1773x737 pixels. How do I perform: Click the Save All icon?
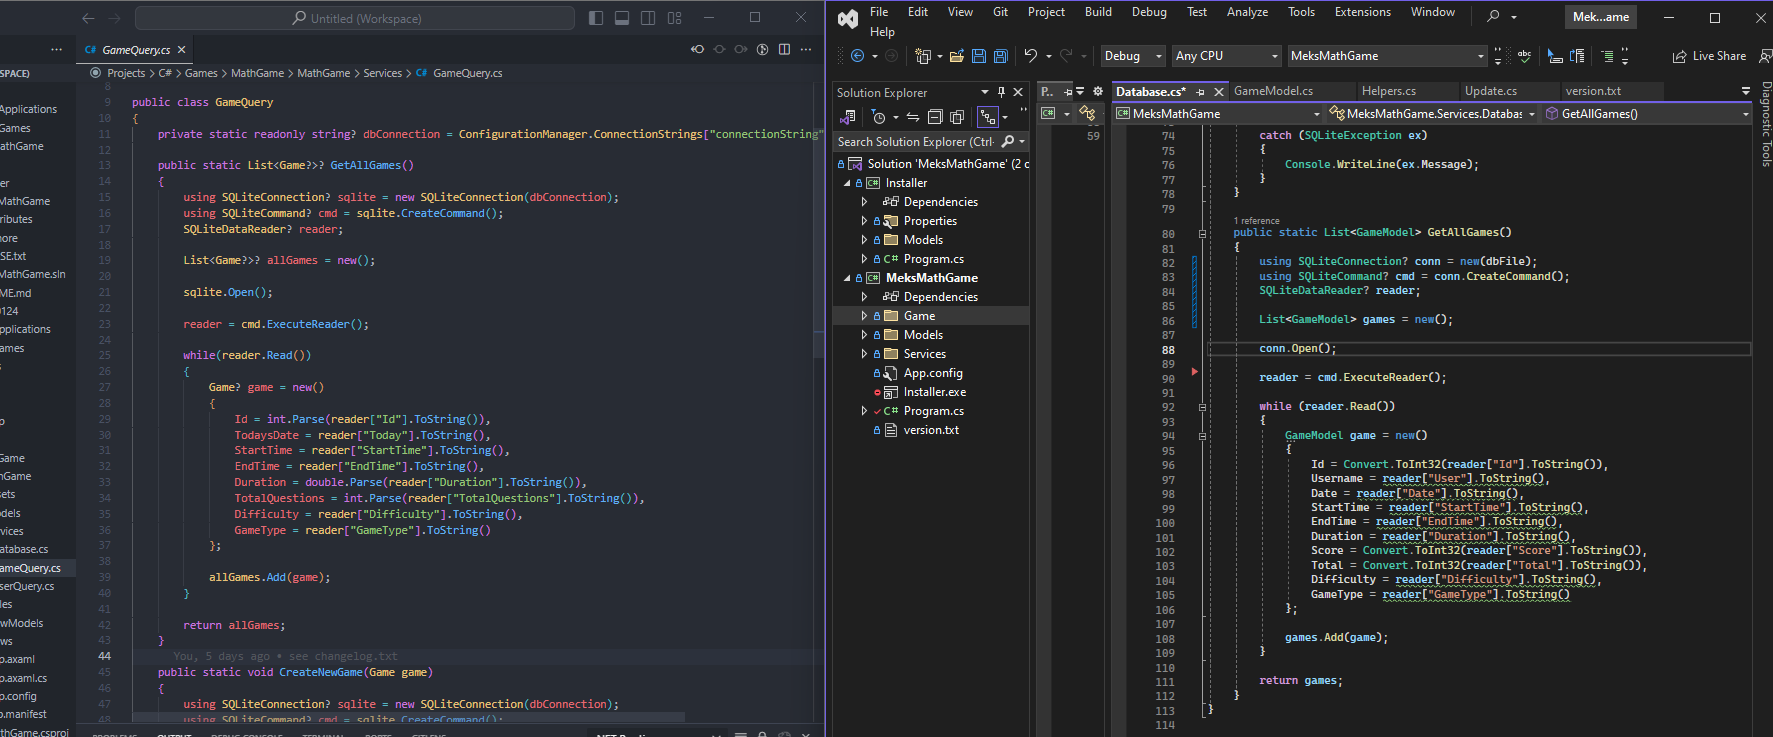[x=1000, y=56]
